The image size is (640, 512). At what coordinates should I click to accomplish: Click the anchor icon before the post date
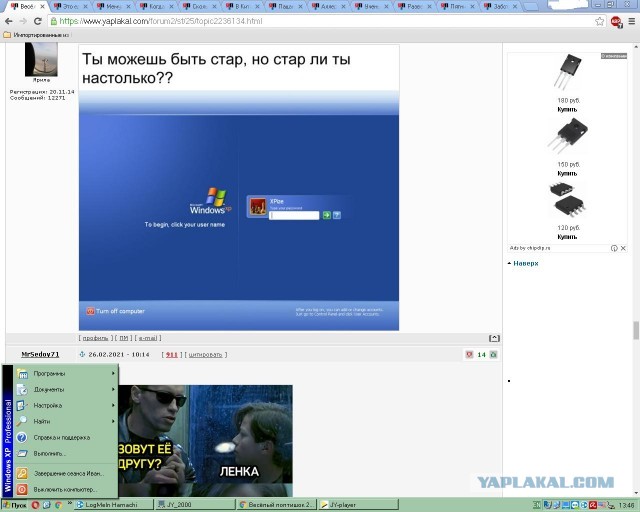tap(82, 354)
